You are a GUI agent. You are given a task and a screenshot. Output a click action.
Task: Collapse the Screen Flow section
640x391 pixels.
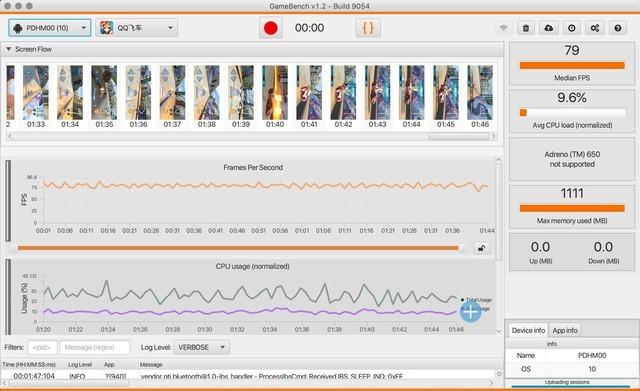(9, 49)
